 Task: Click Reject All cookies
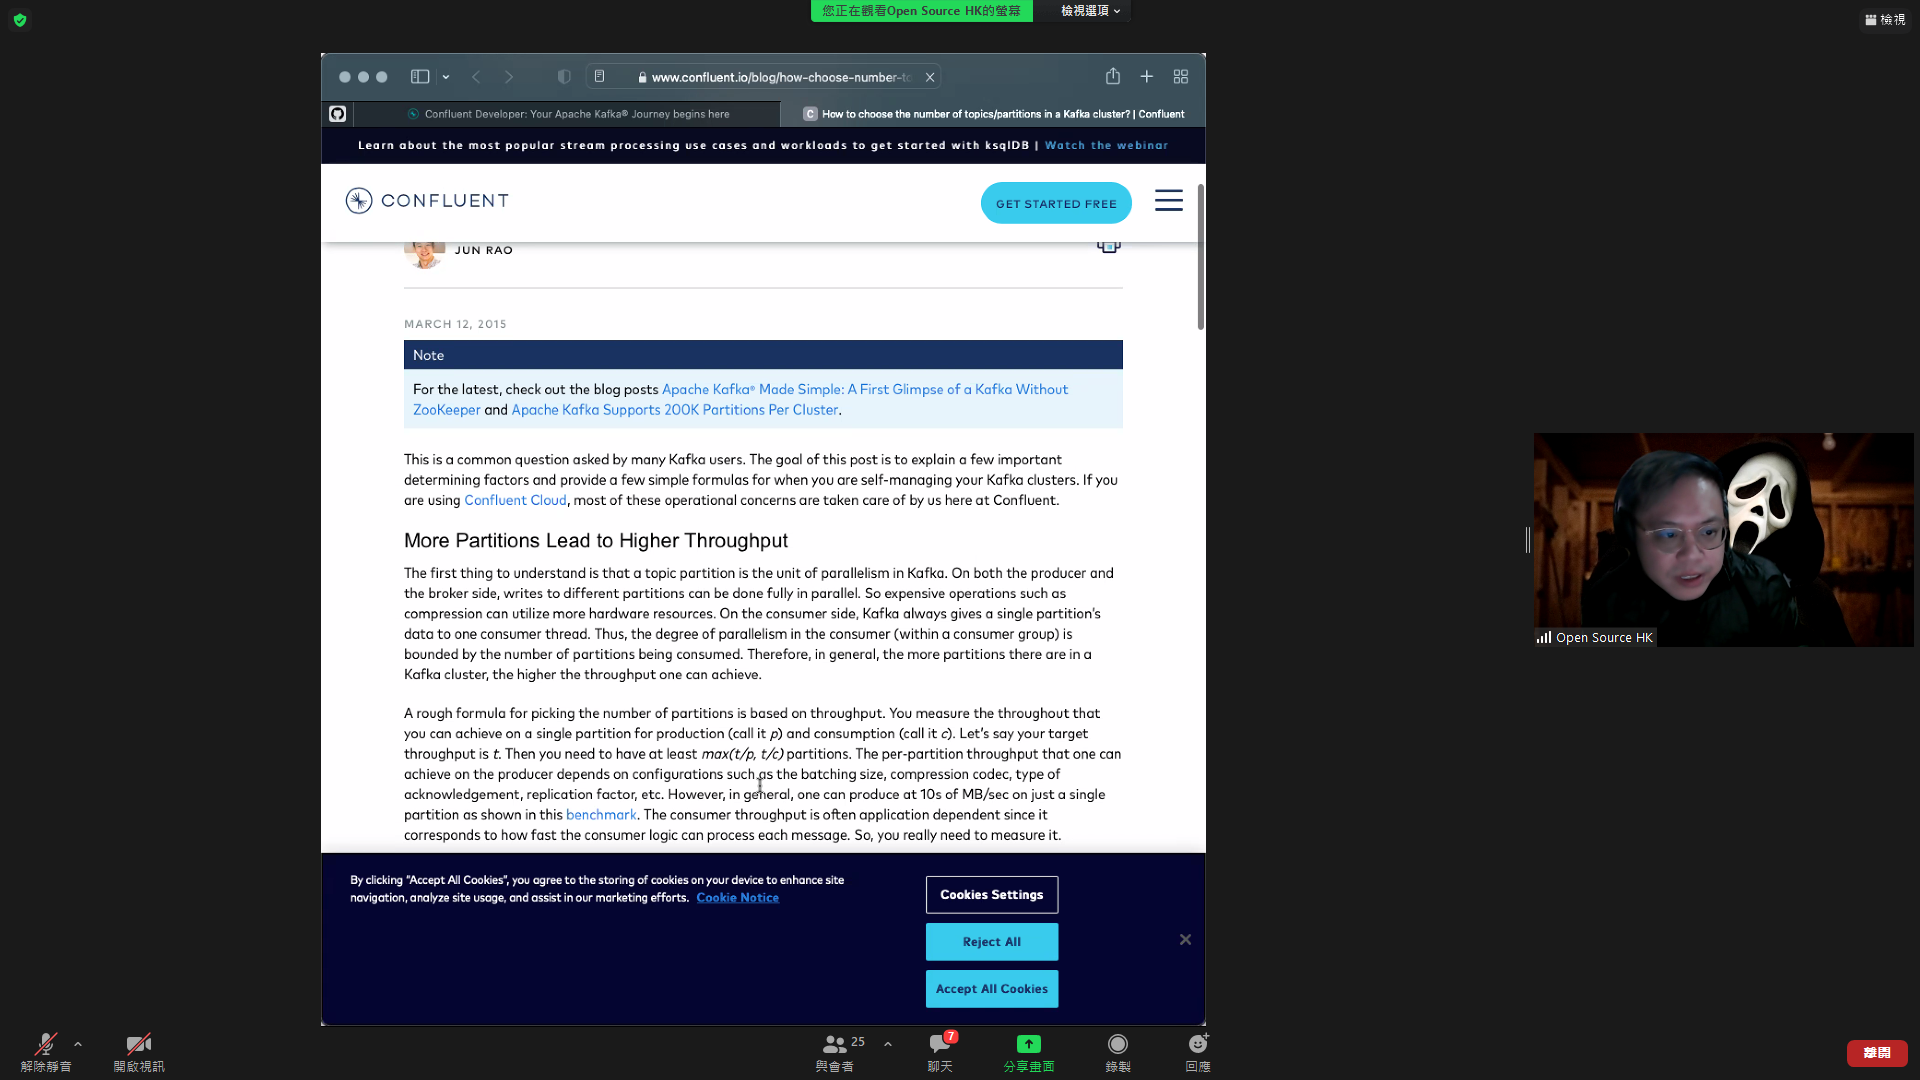[992, 942]
